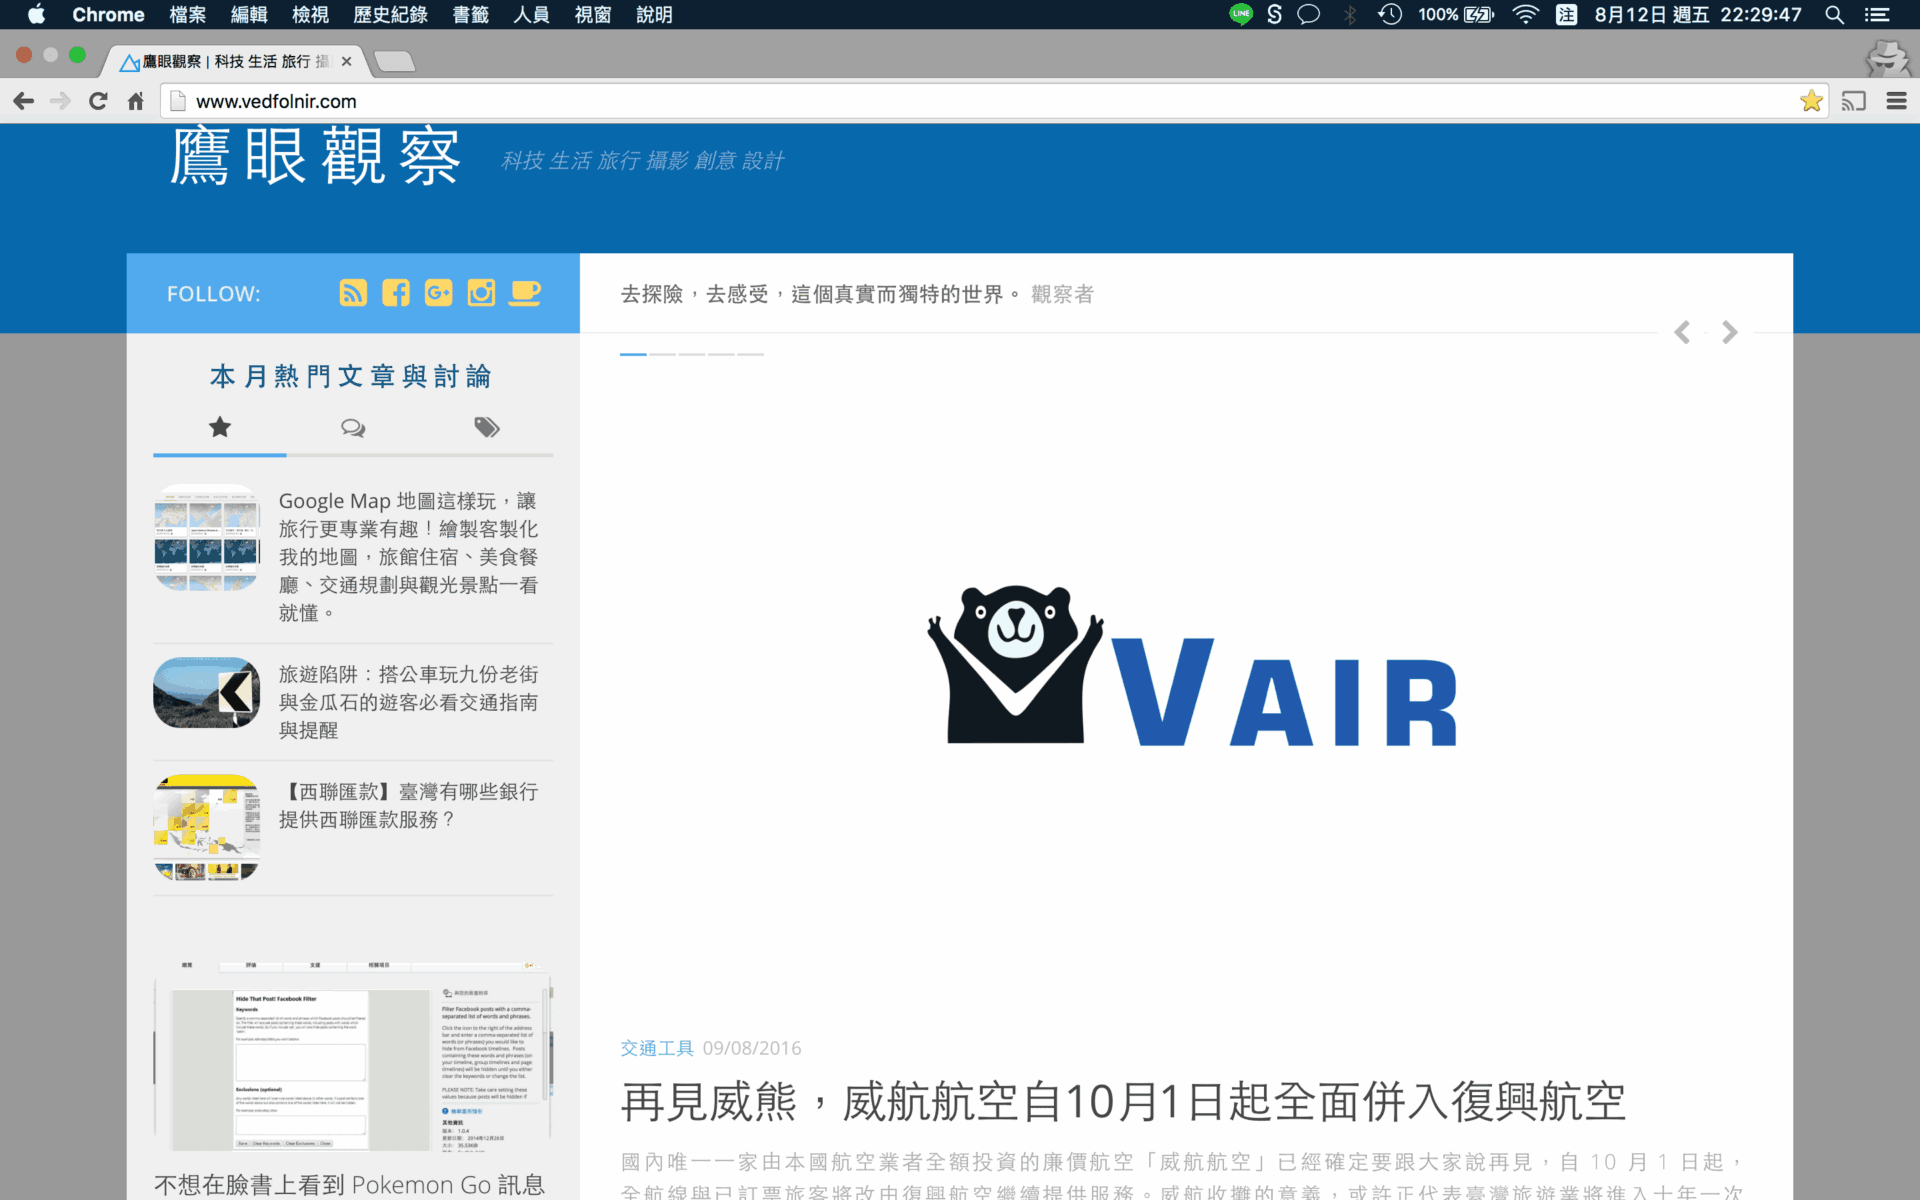Open Time Machine menu bar icon
Image resolution: width=1920 pixels, height=1200 pixels.
click(1390, 15)
